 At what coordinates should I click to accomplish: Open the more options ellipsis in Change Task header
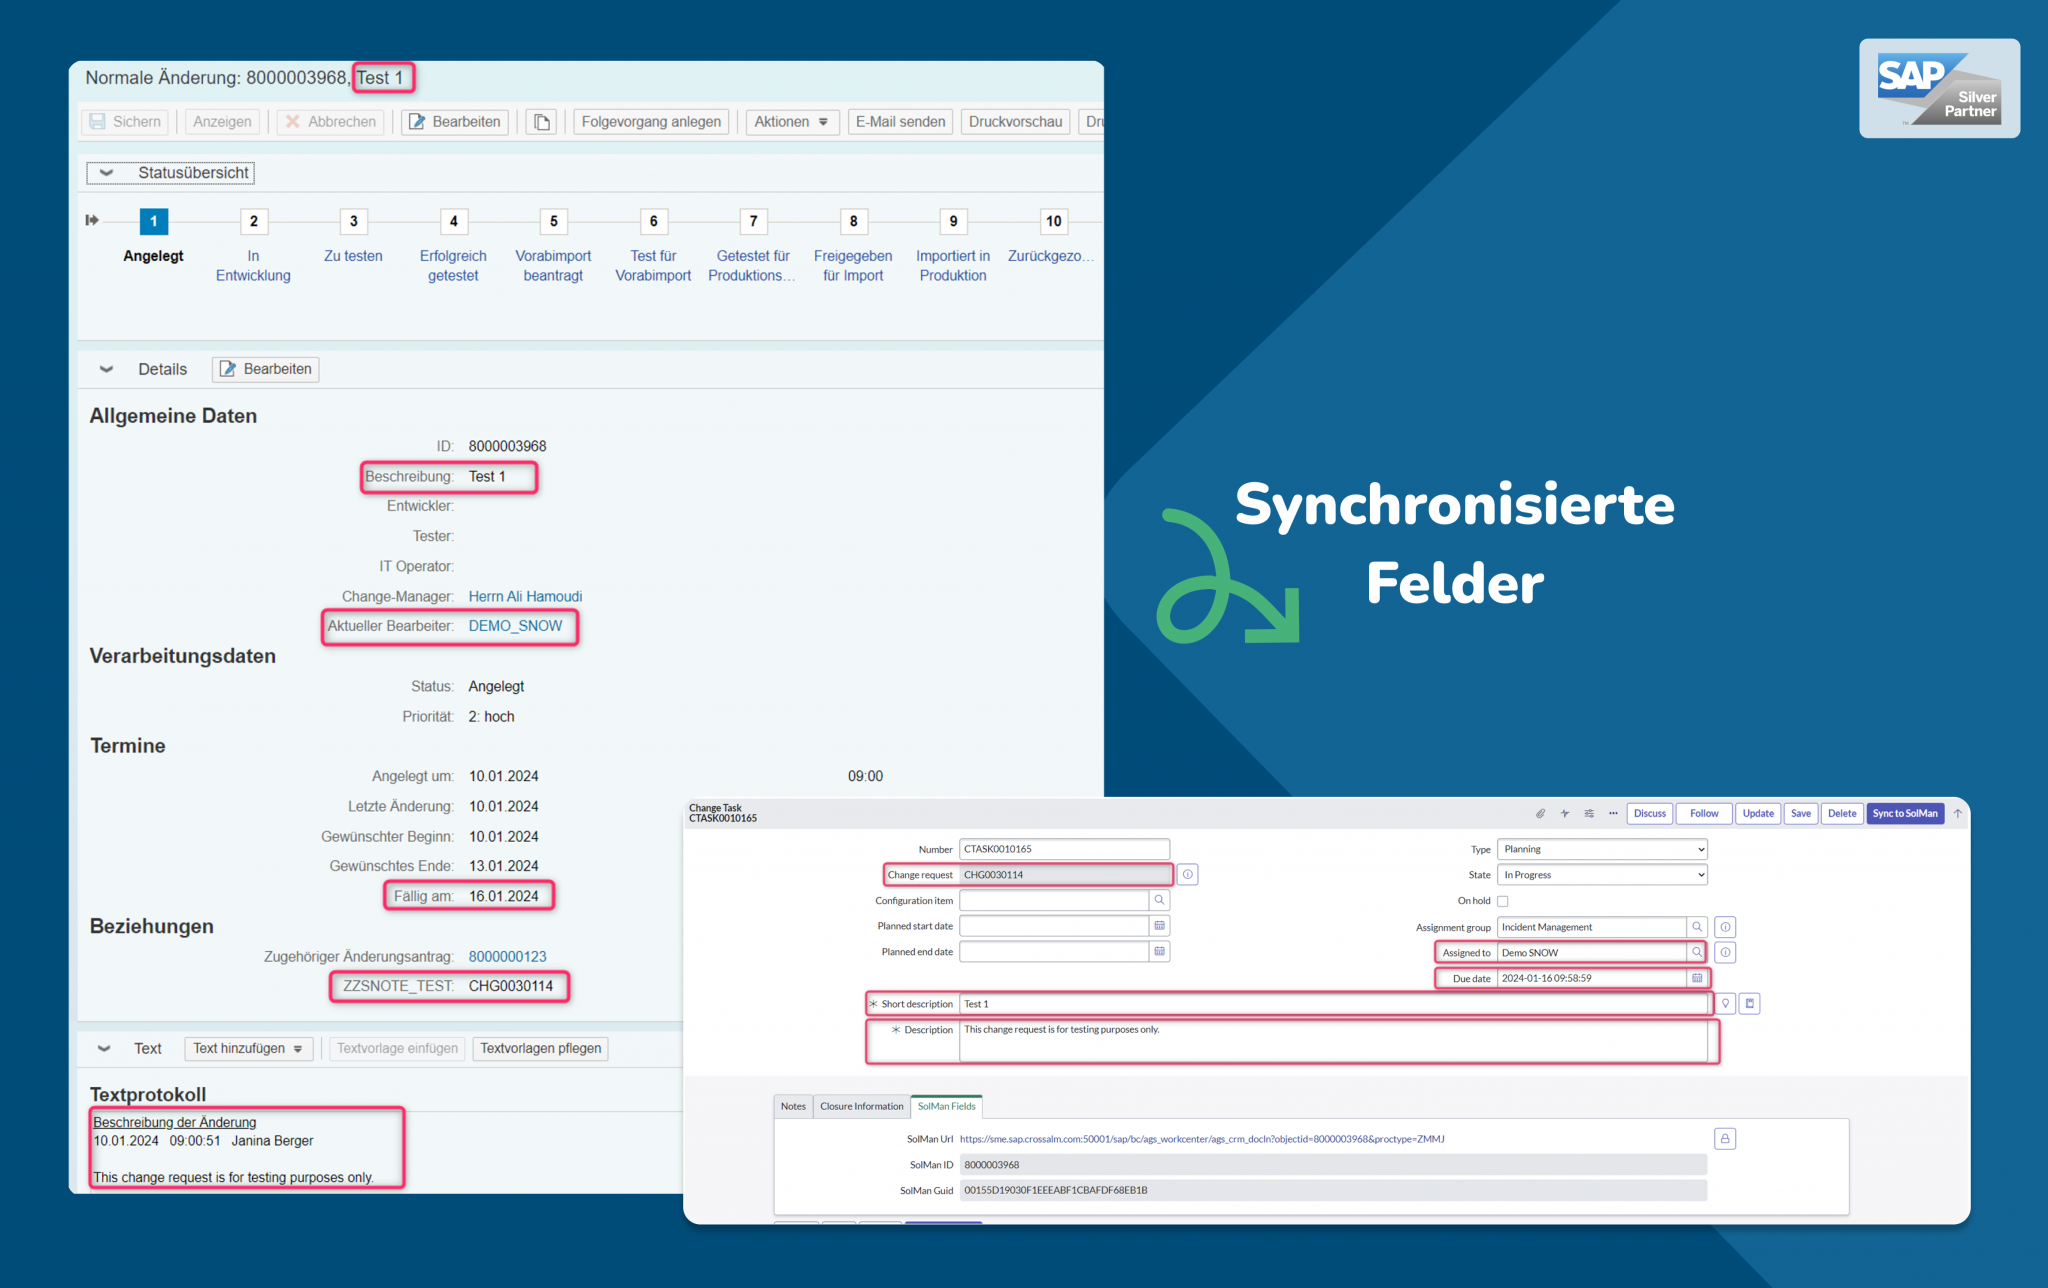[1613, 813]
